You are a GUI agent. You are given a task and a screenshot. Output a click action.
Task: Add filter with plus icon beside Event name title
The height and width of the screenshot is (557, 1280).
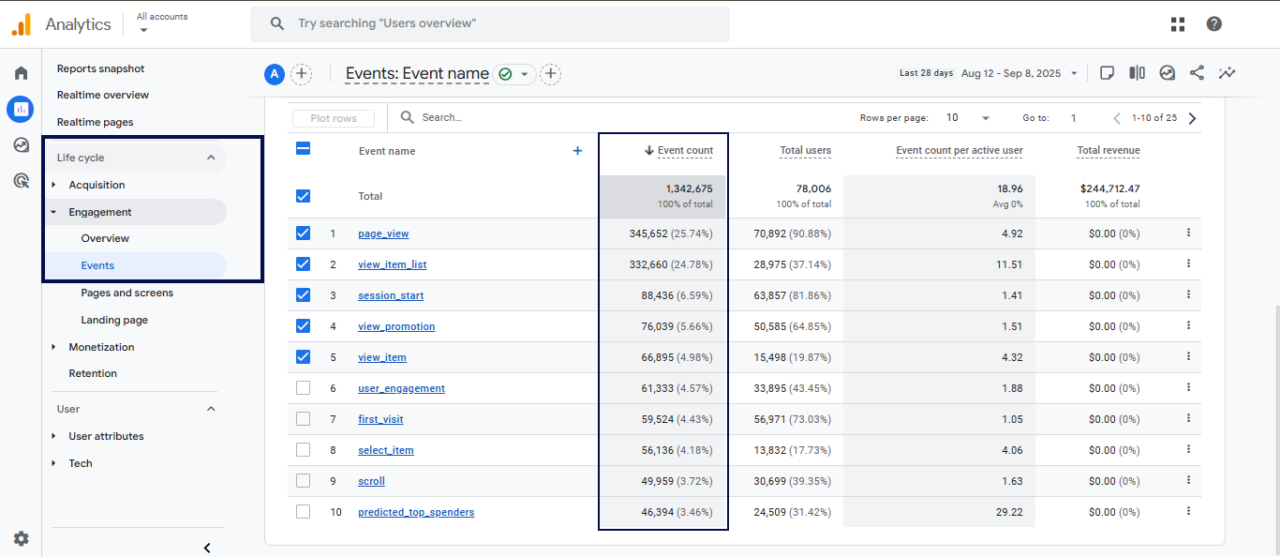coord(551,74)
